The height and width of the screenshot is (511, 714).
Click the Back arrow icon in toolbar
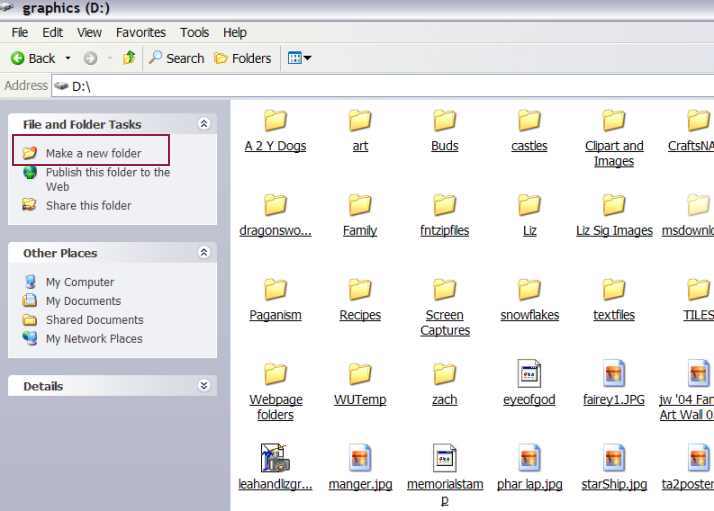pyautogui.click(x=18, y=59)
